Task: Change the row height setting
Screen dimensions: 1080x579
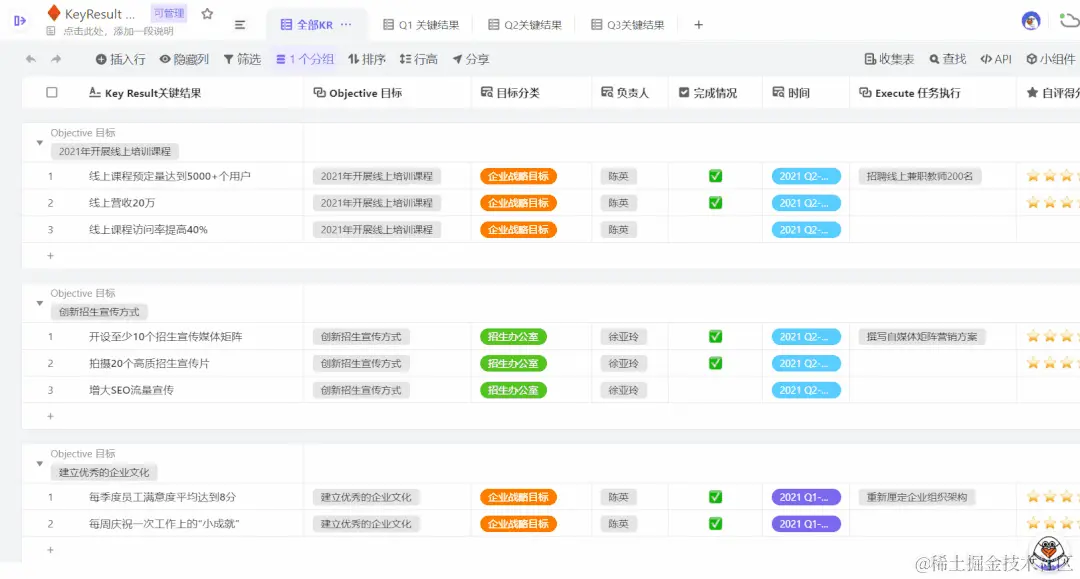Action: (x=418, y=59)
